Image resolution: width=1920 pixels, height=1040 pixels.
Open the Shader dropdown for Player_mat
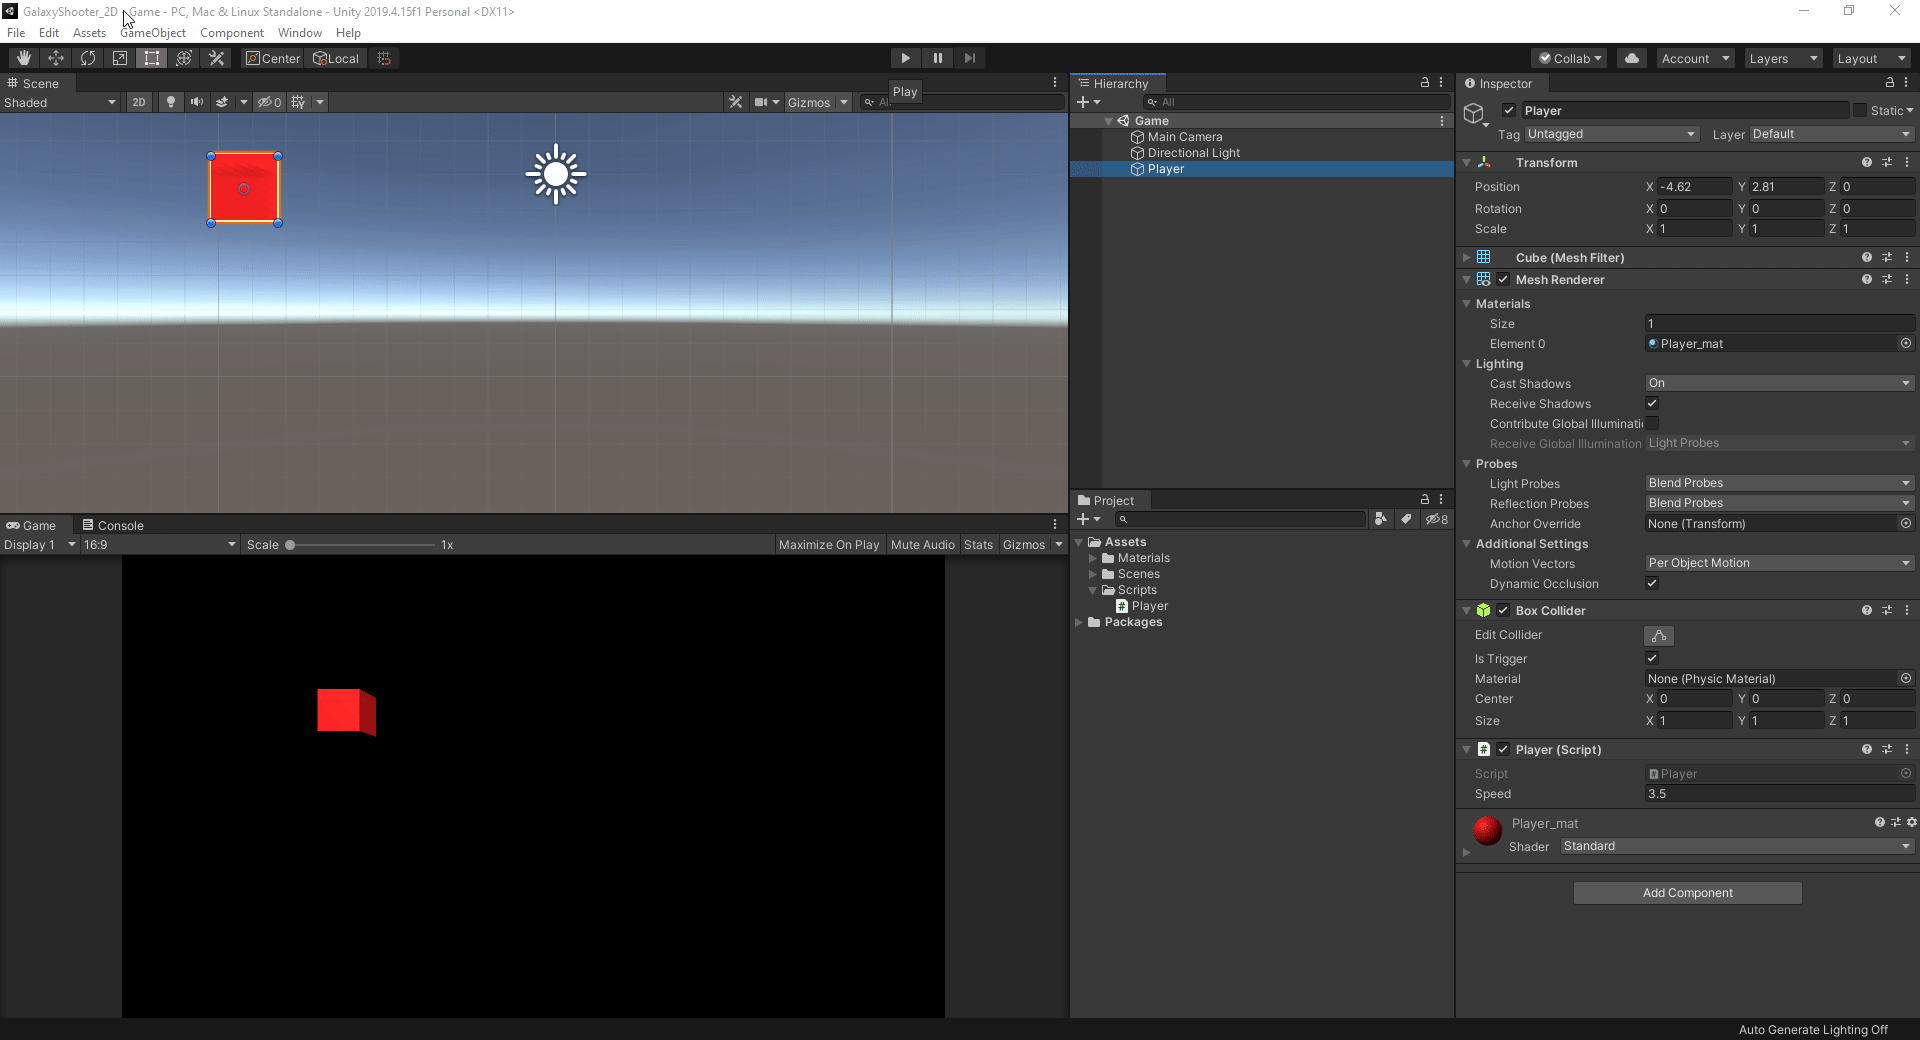1735,846
